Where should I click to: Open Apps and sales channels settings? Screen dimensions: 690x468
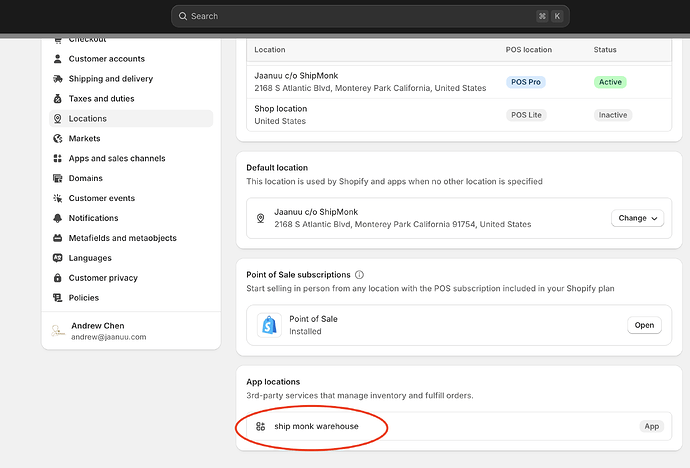click(x=131, y=158)
